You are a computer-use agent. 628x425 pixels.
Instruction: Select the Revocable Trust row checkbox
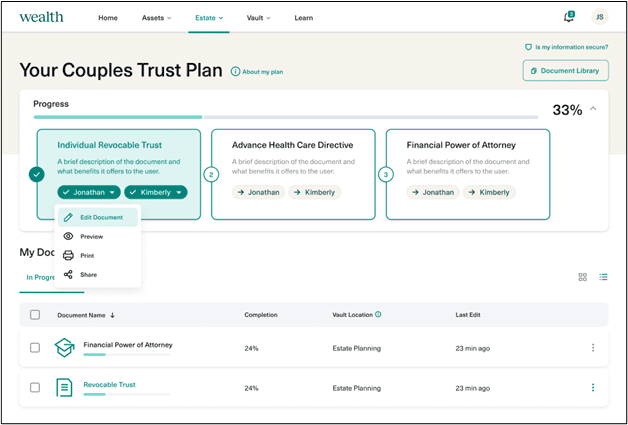[35, 387]
